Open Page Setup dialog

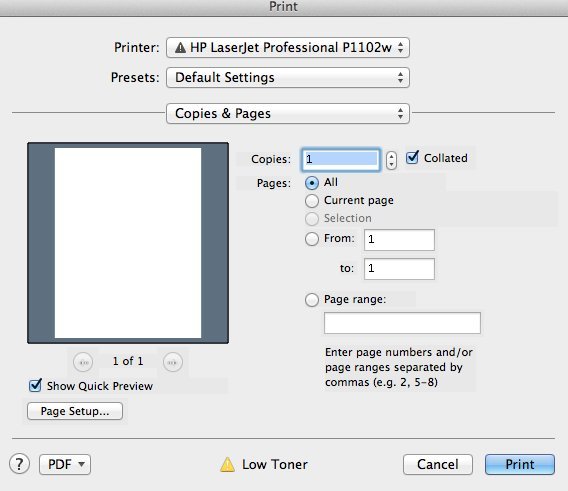pyautogui.click(x=75, y=411)
